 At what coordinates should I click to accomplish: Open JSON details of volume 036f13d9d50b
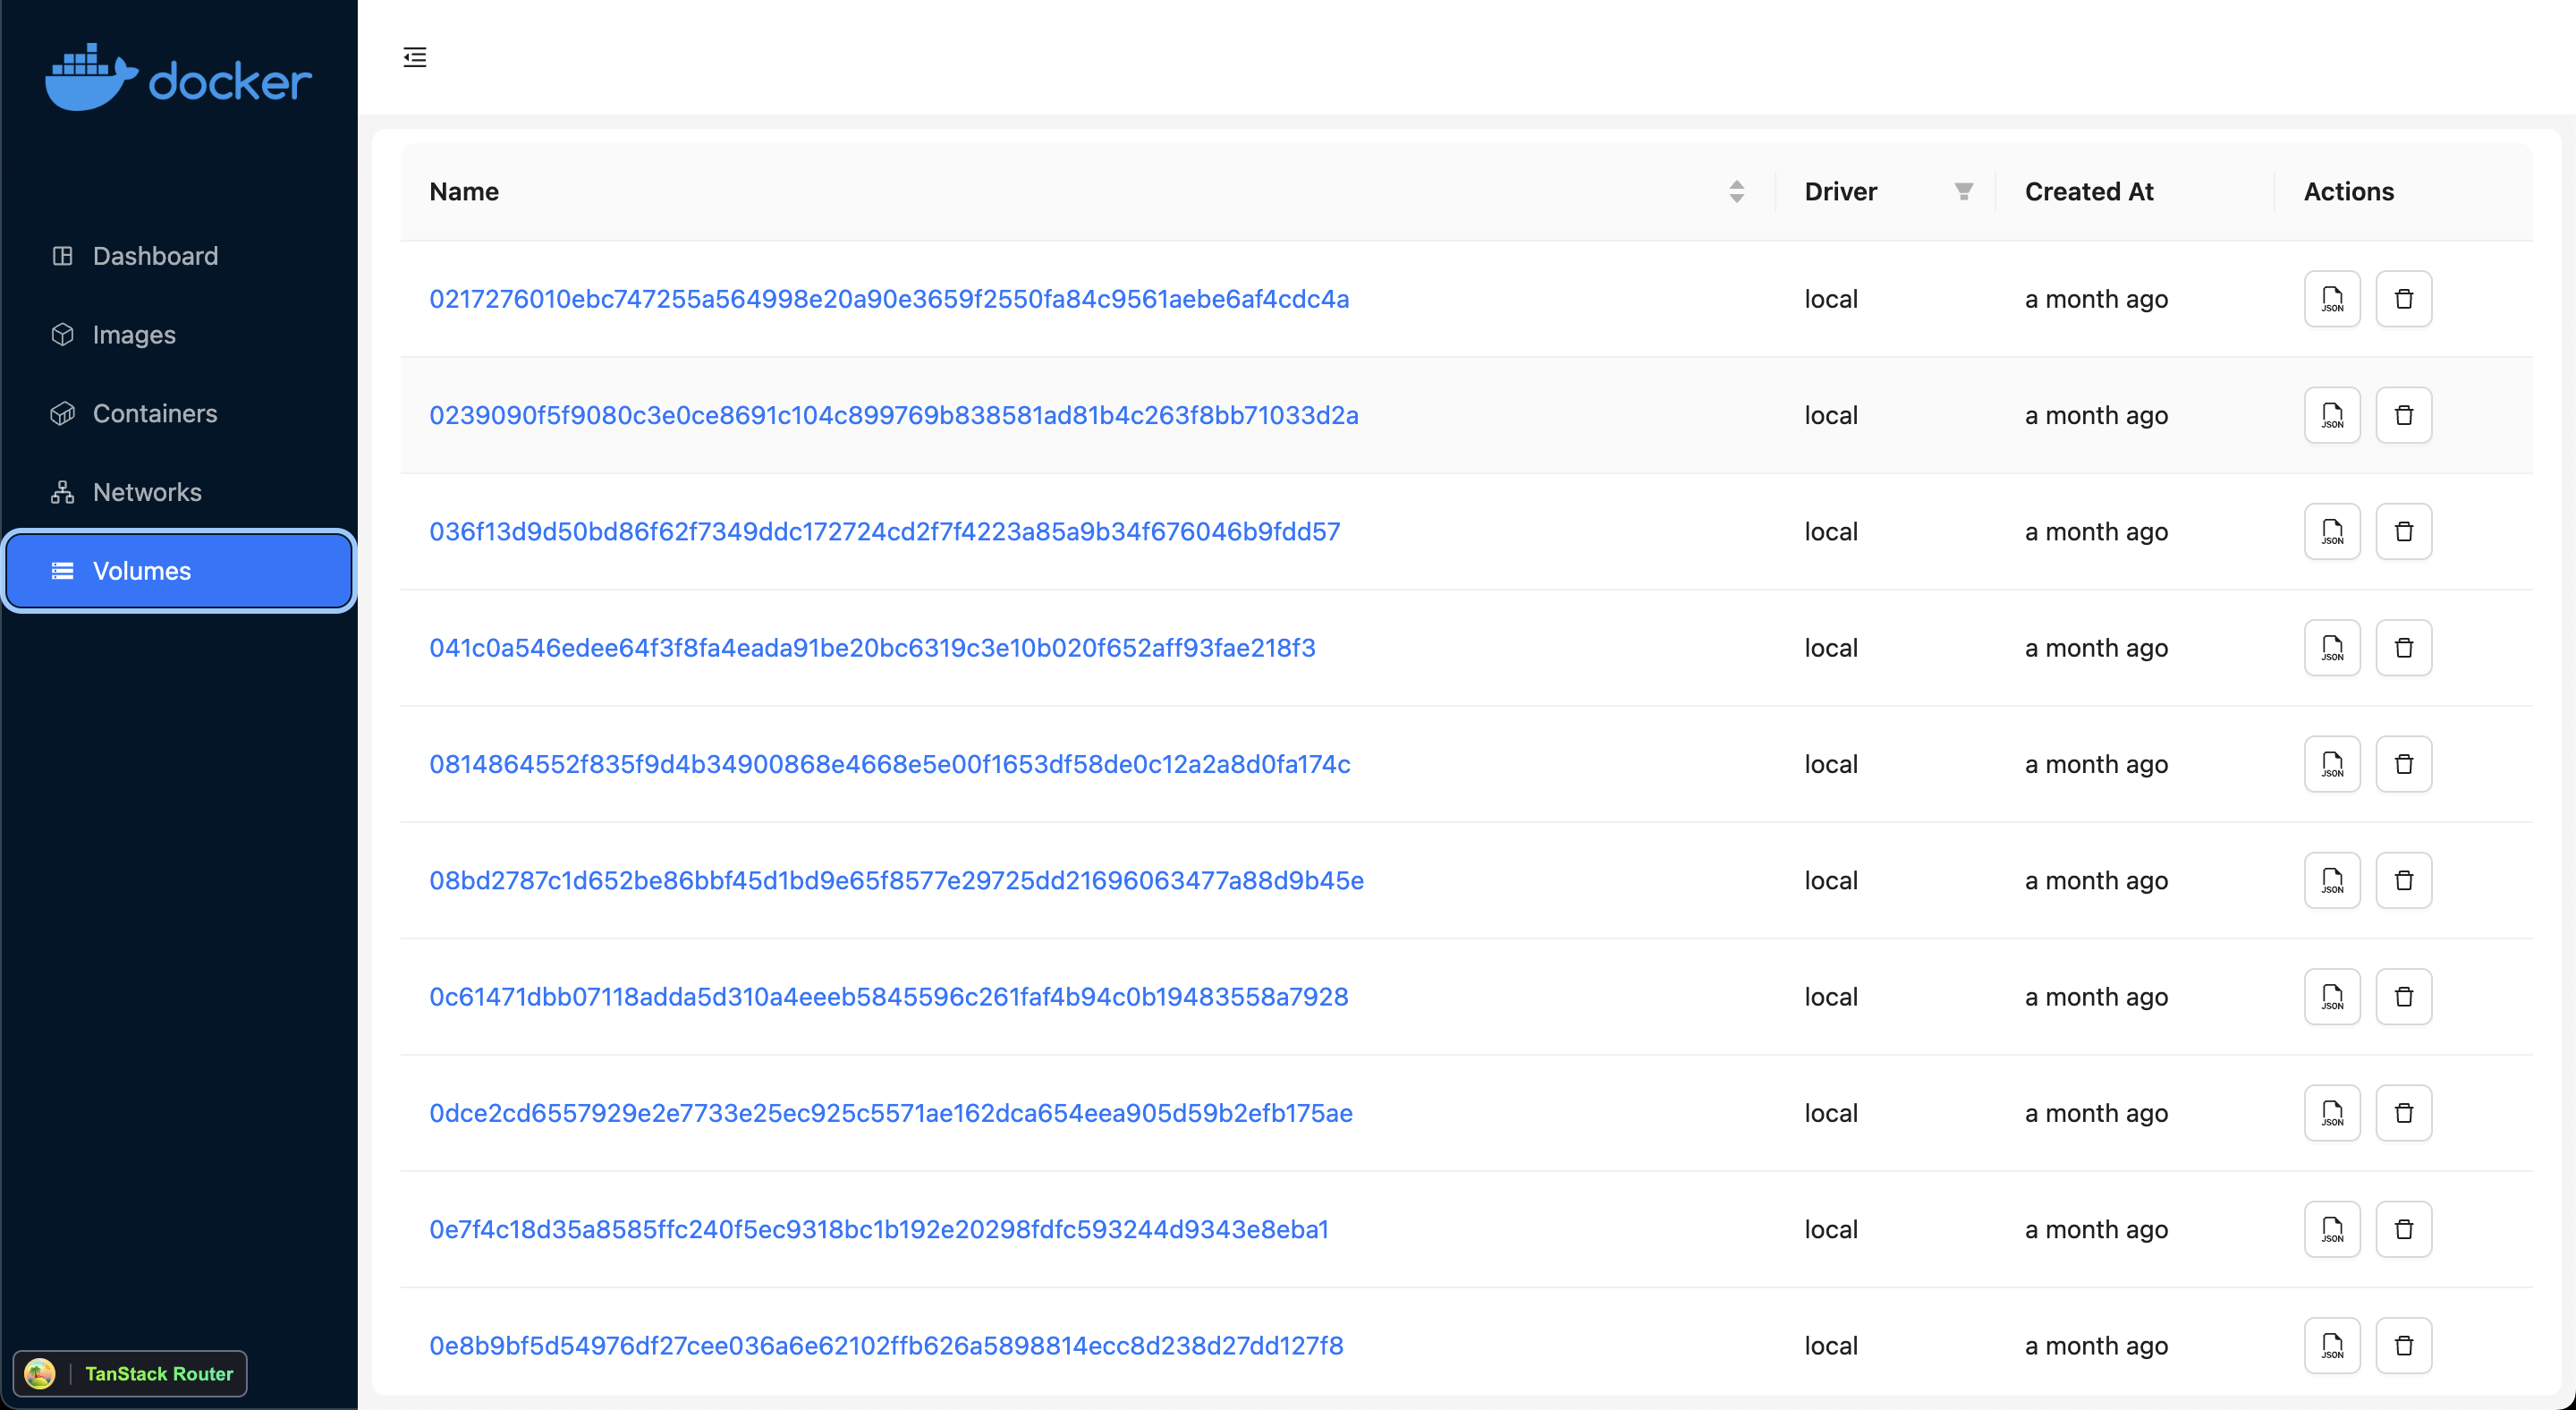[x=2331, y=531]
